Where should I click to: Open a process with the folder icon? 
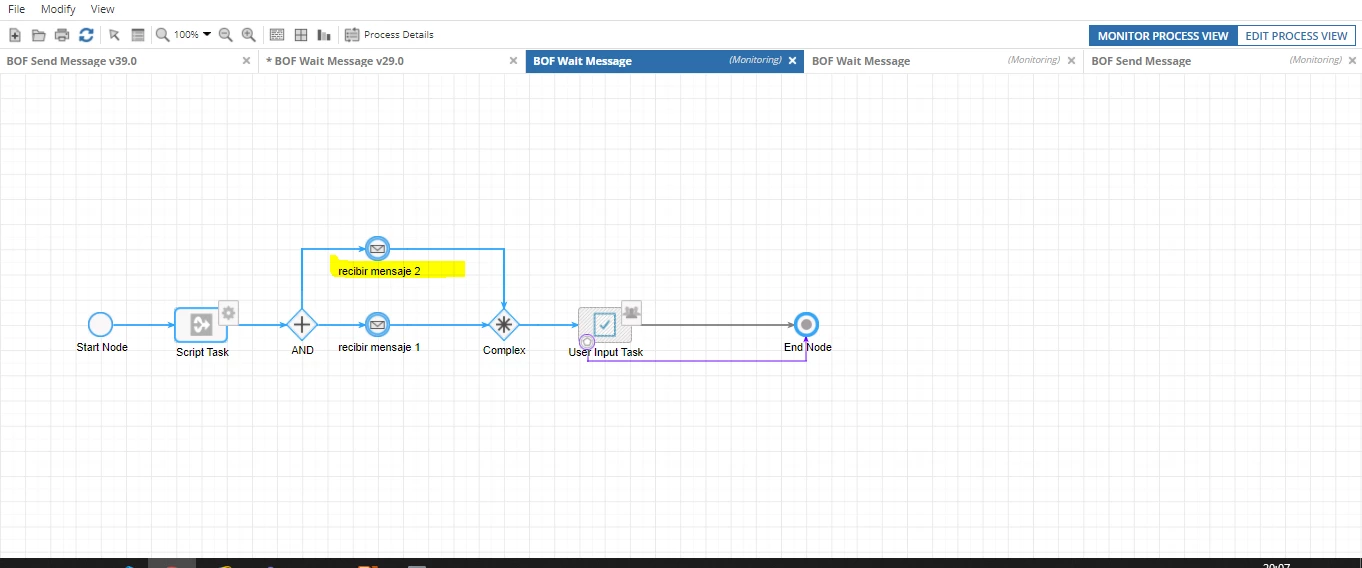click(39, 35)
